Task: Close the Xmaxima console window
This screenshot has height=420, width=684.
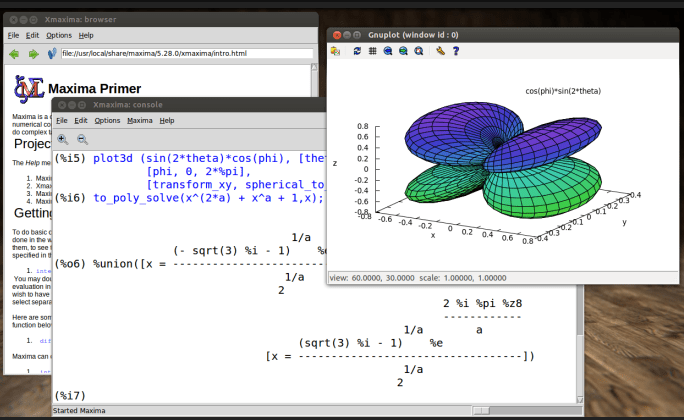Action: pos(62,105)
